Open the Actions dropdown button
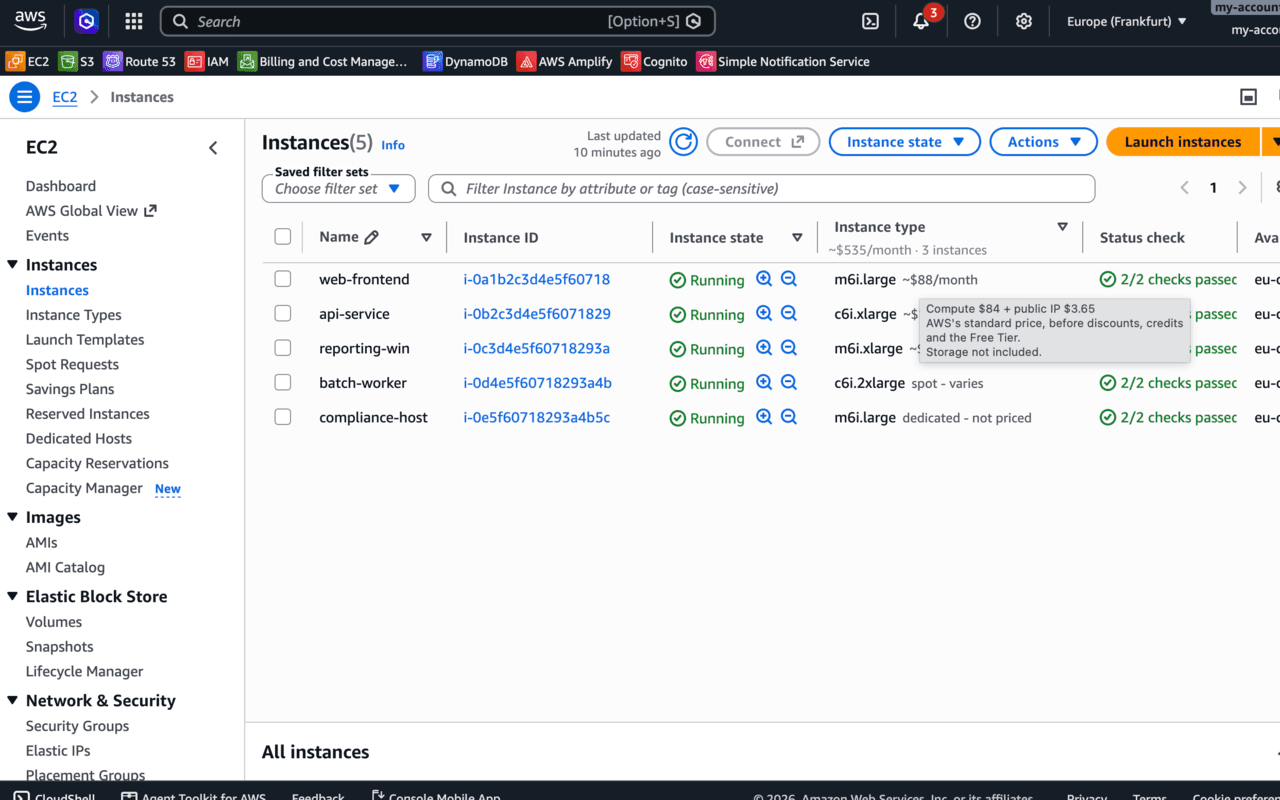This screenshot has width=1280, height=800. point(1044,142)
